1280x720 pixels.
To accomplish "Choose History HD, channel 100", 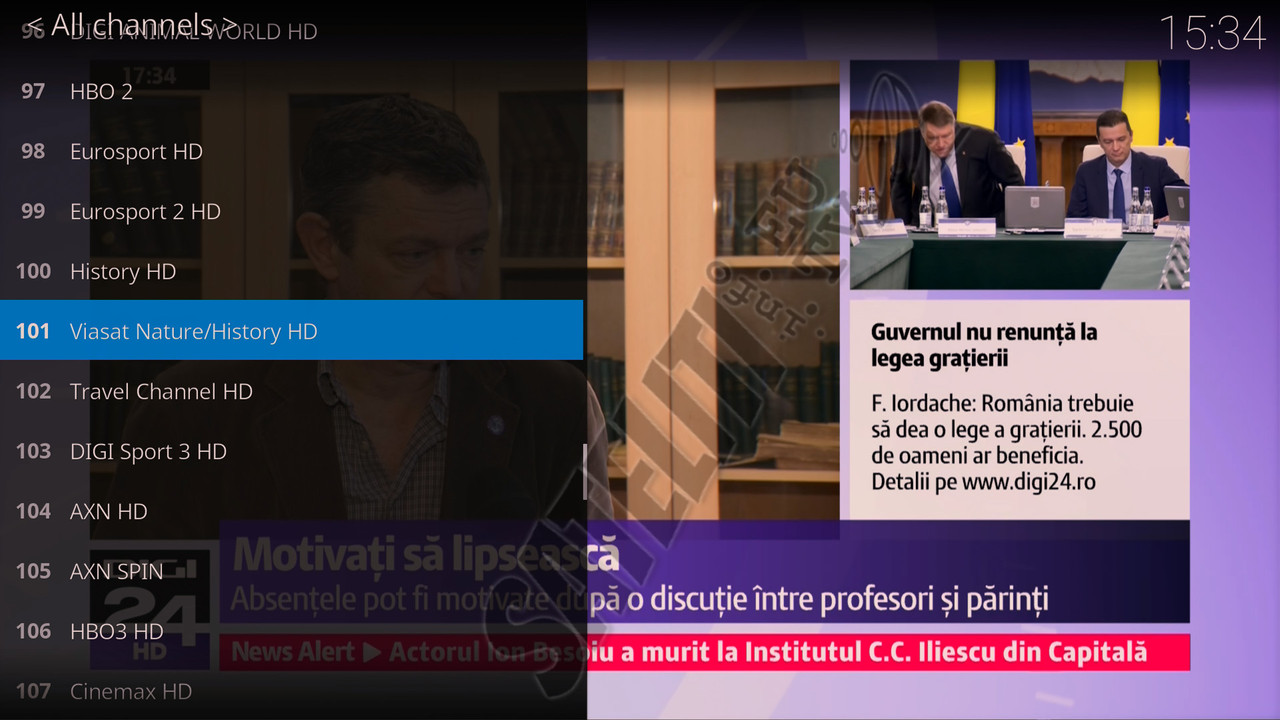I will tap(291, 271).
